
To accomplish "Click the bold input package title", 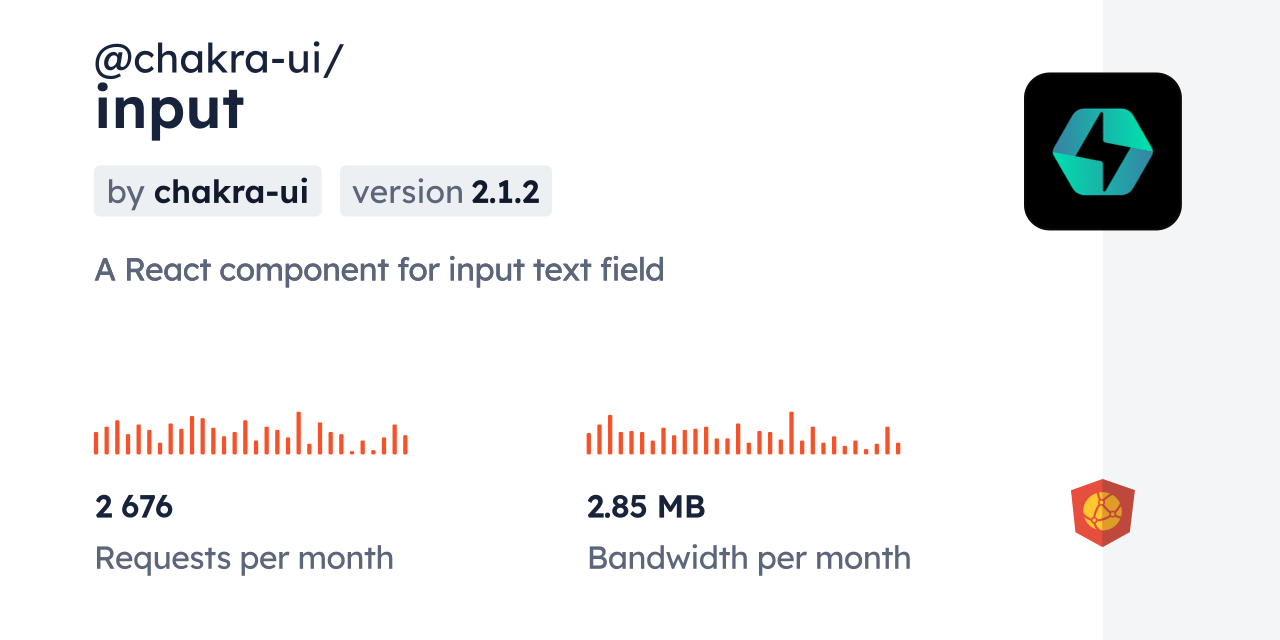I will tap(169, 108).
